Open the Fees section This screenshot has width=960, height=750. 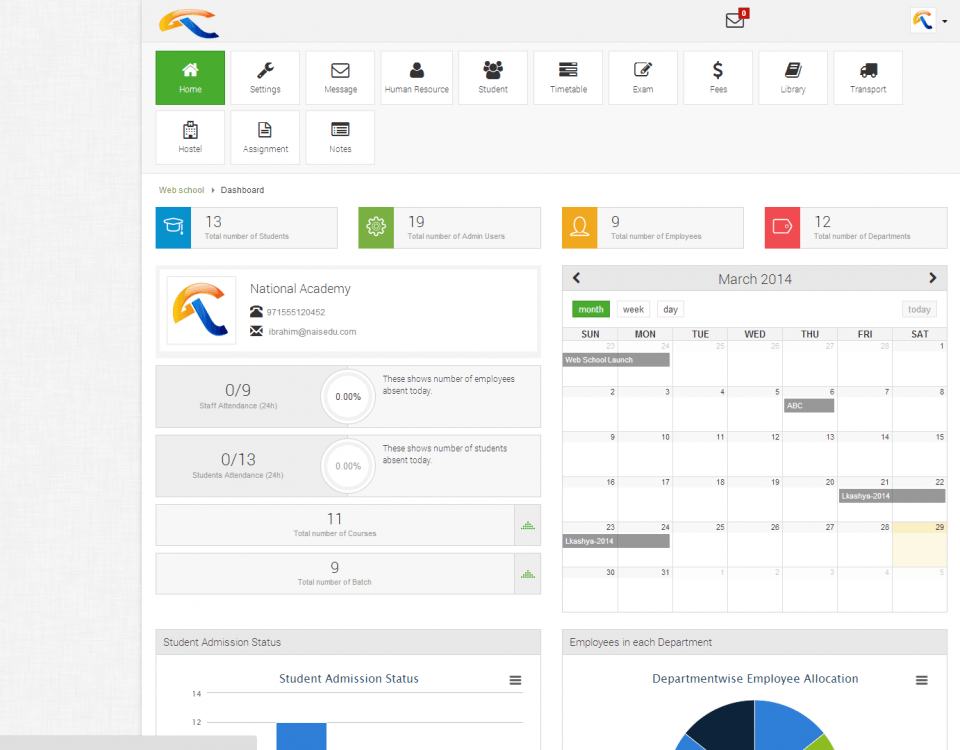(x=717, y=77)
